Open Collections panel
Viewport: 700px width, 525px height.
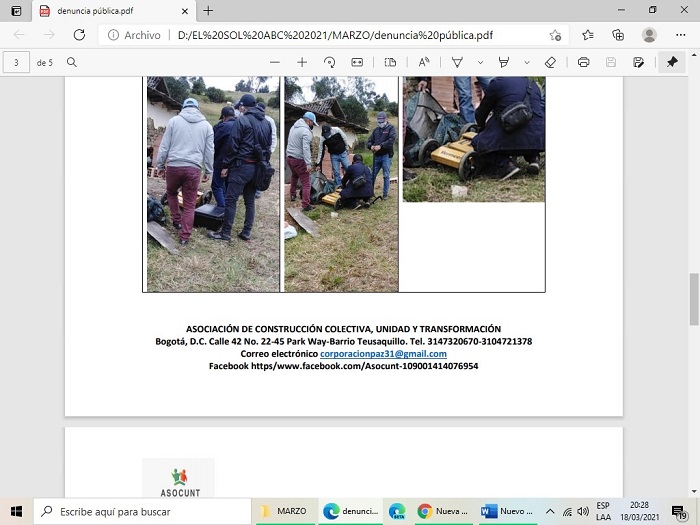pyautogui.click(x=618, y=35)
